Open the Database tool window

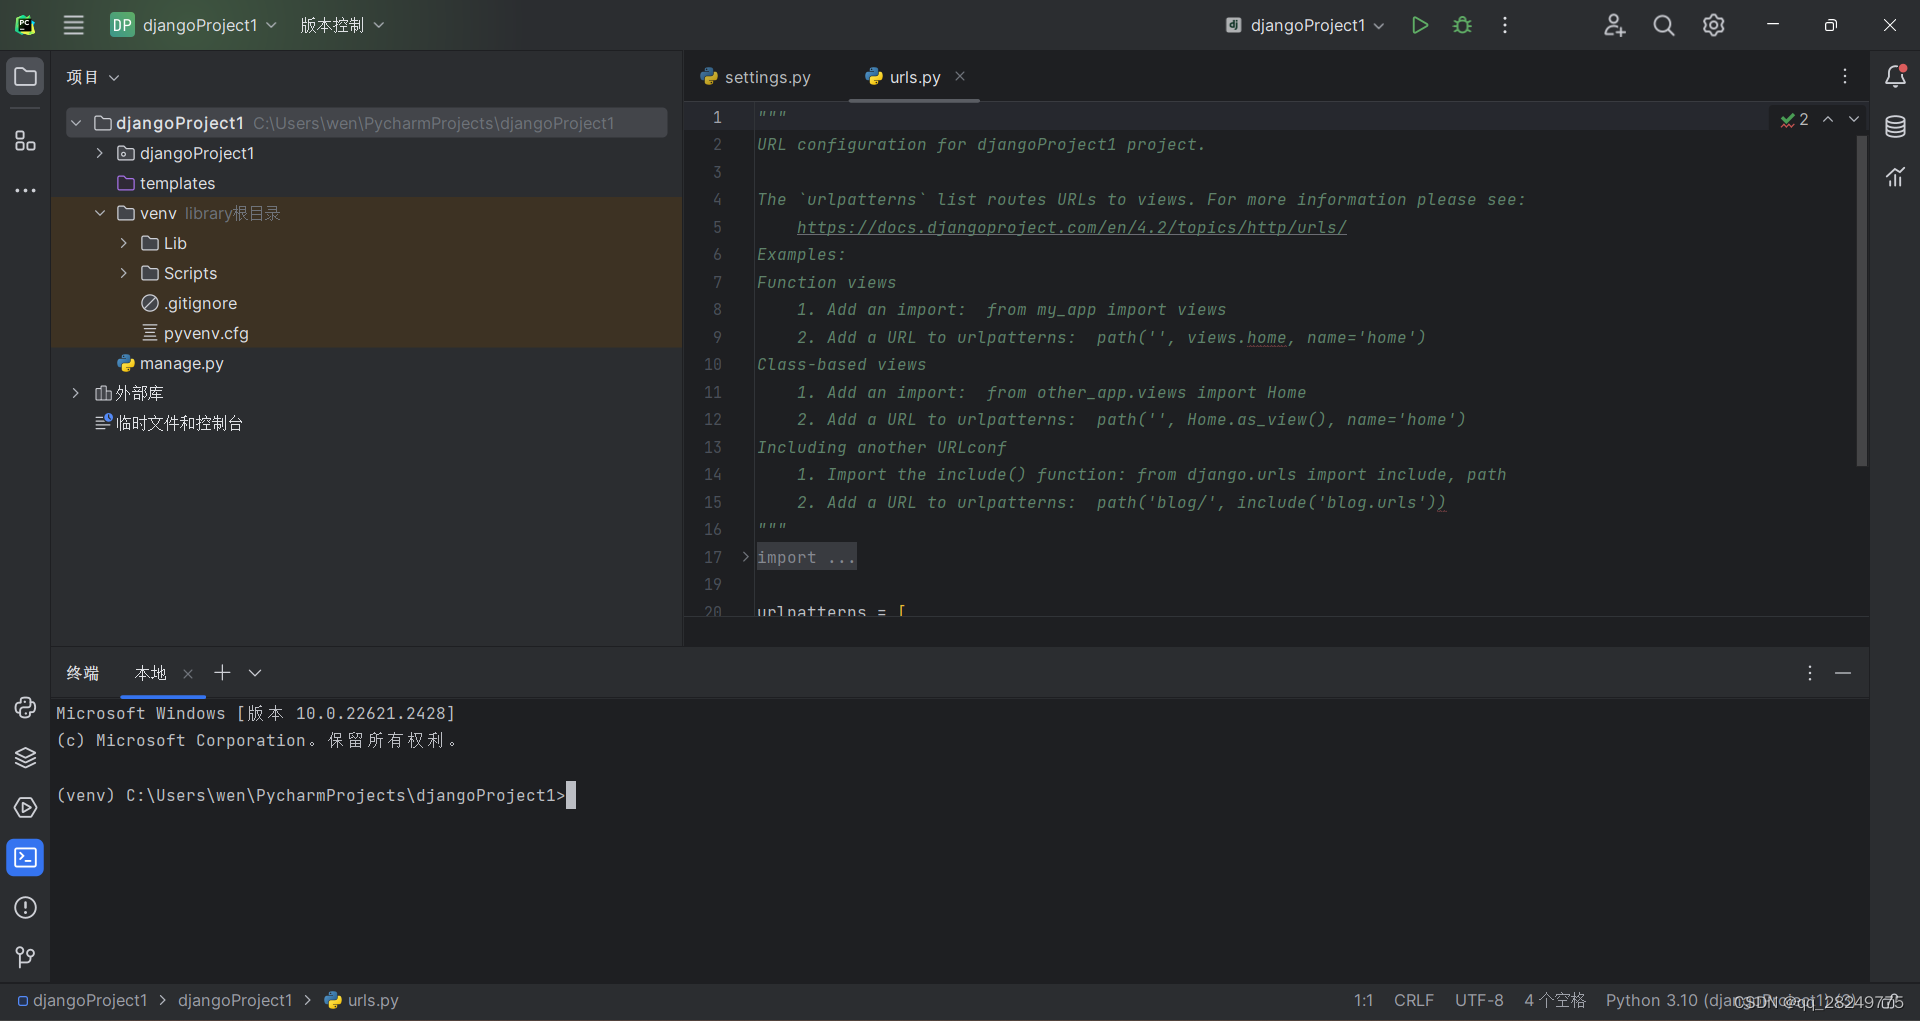(x=1895, y=127)
